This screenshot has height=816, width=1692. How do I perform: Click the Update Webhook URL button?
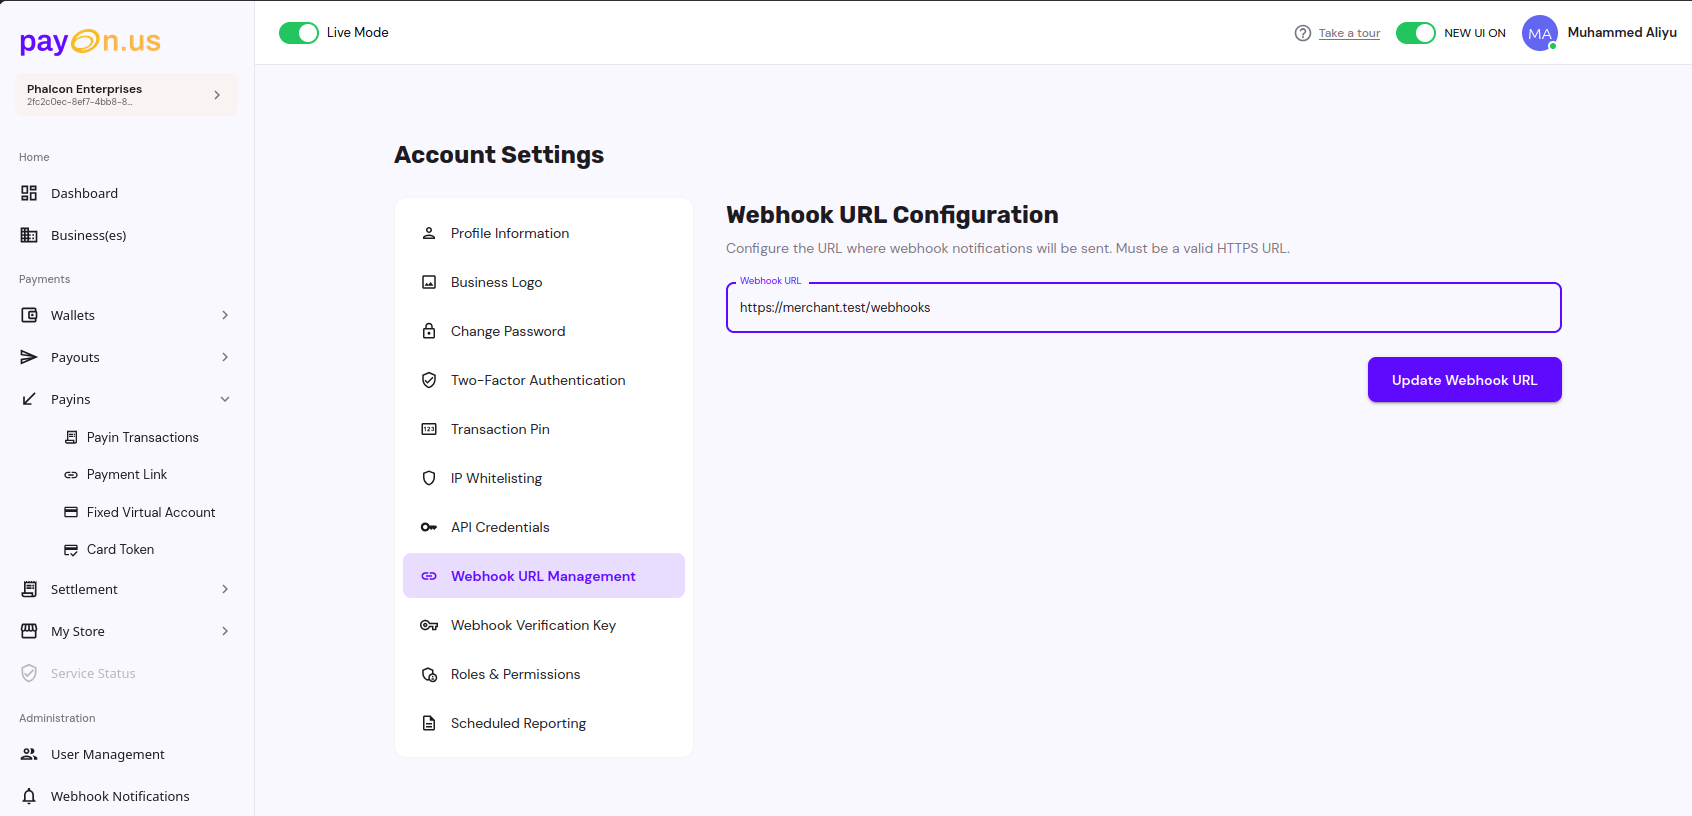coord(1465,380)
